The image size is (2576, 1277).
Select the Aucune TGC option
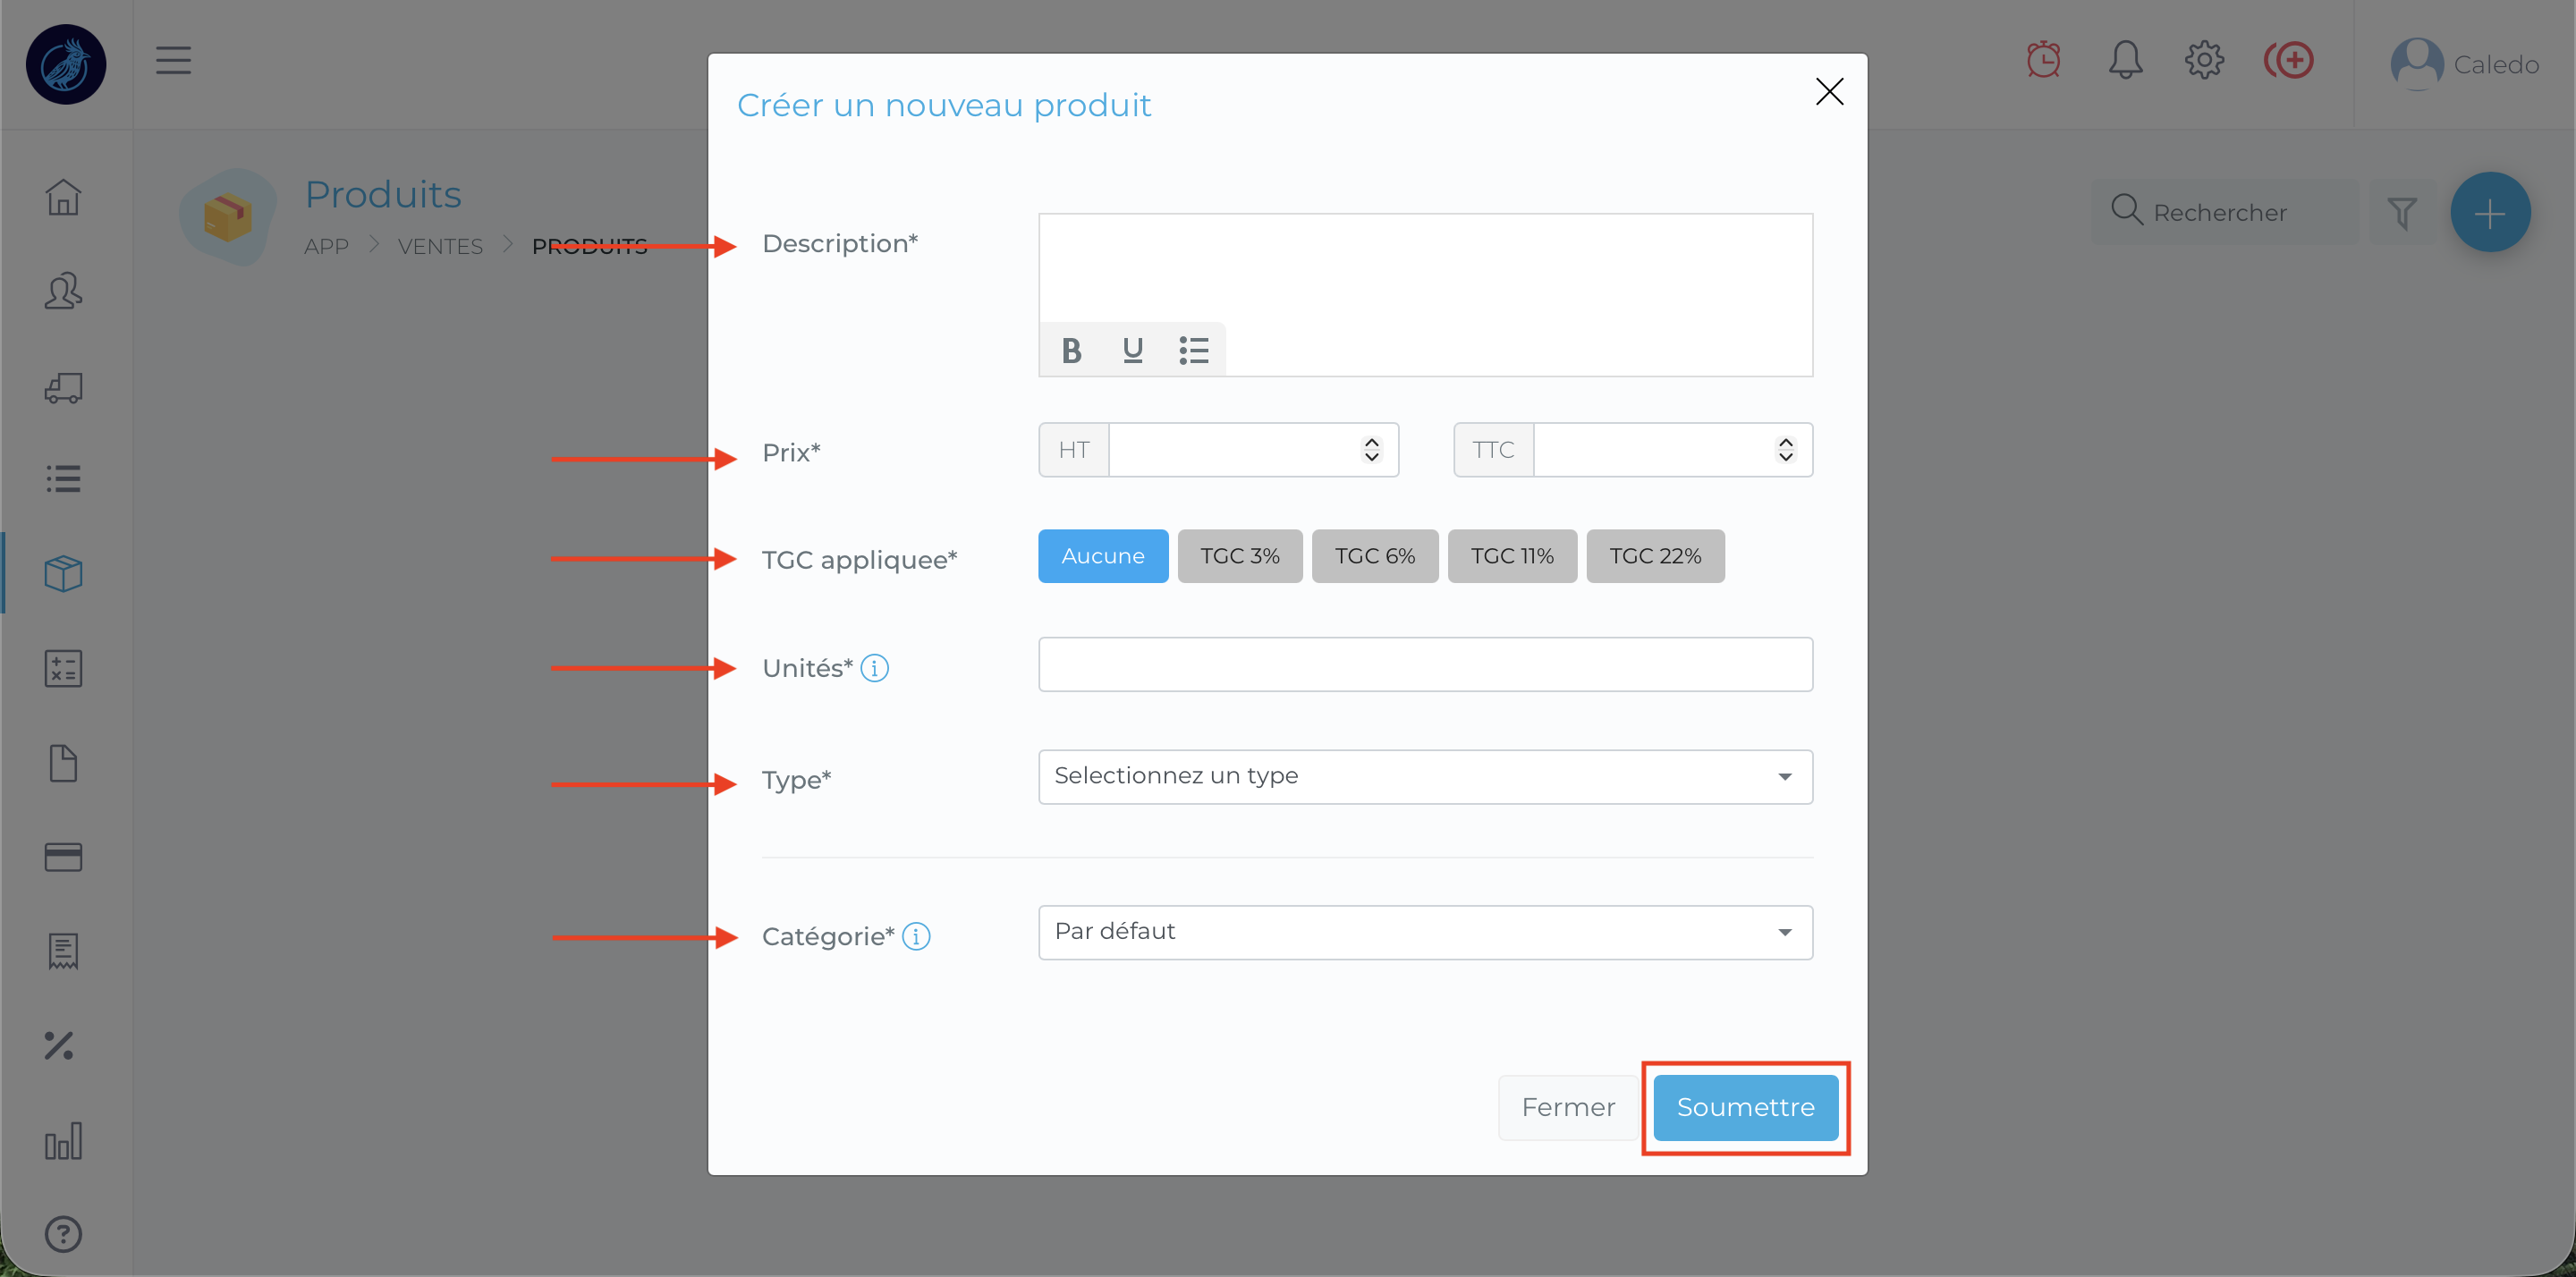(x=1102, y=556)
